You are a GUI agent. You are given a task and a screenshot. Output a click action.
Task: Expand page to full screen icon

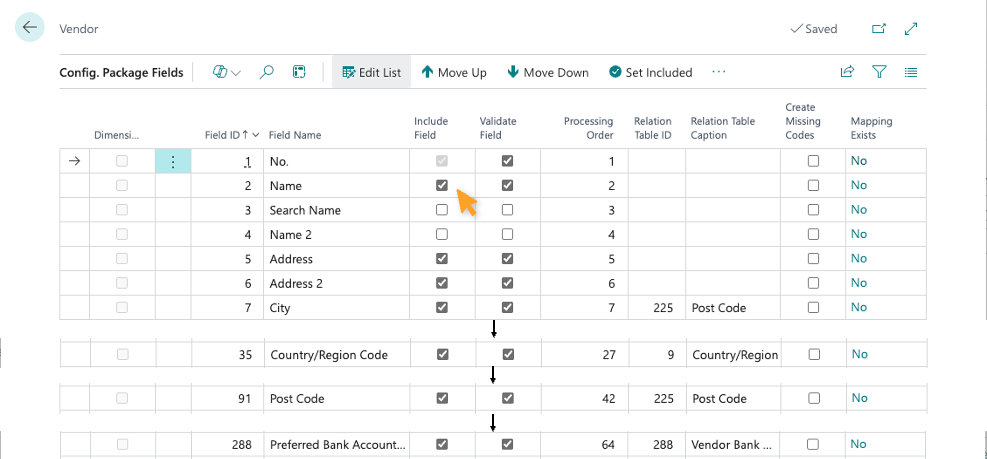coord(911,28)
